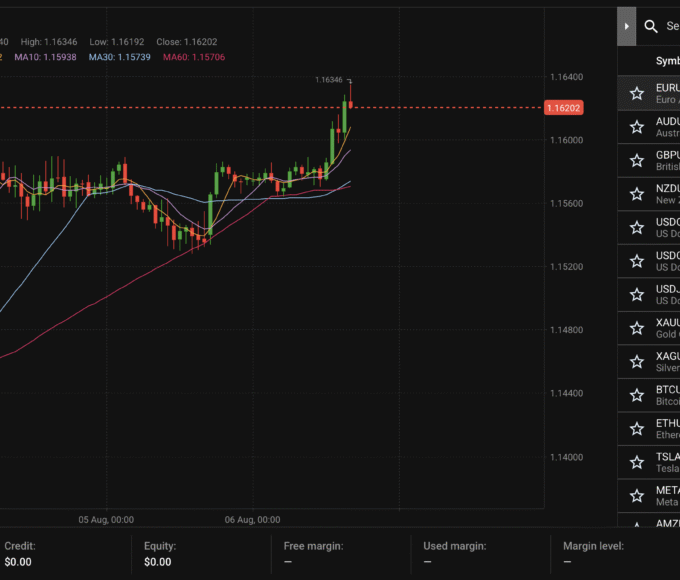Viewport: 680px width, 580px height.
Task: Open the EUR symbol row
Action: pyautogui.click(x=667, y=93)
